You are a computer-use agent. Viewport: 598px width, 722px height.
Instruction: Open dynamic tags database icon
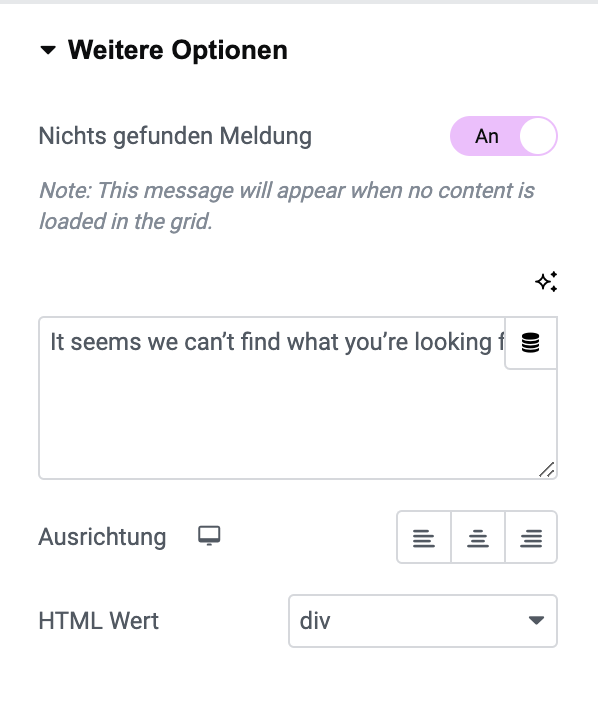click(530, 343)
